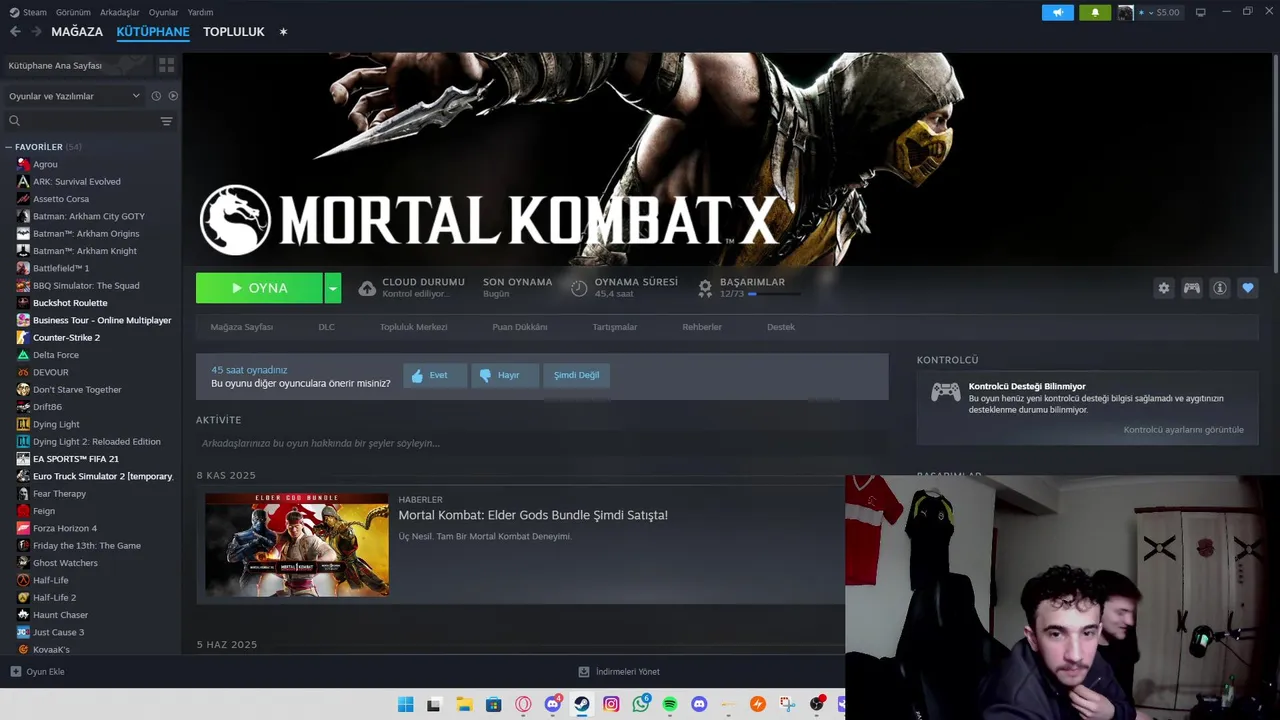1280x720 pixels.
Task: Open Spotify from the taskbar
Action: (x=669, y=704)
